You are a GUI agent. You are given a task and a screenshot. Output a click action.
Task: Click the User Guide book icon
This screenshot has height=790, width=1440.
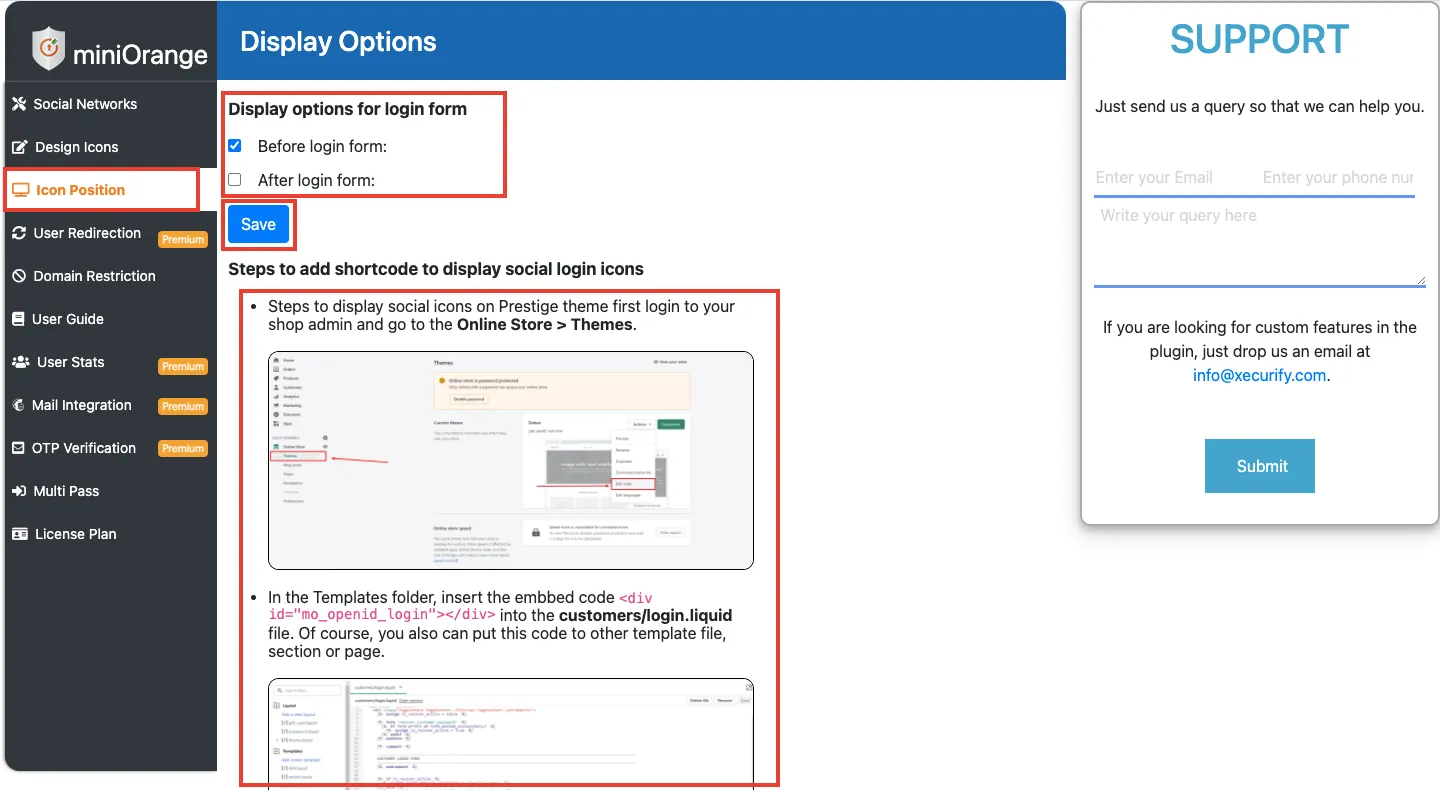18,319
